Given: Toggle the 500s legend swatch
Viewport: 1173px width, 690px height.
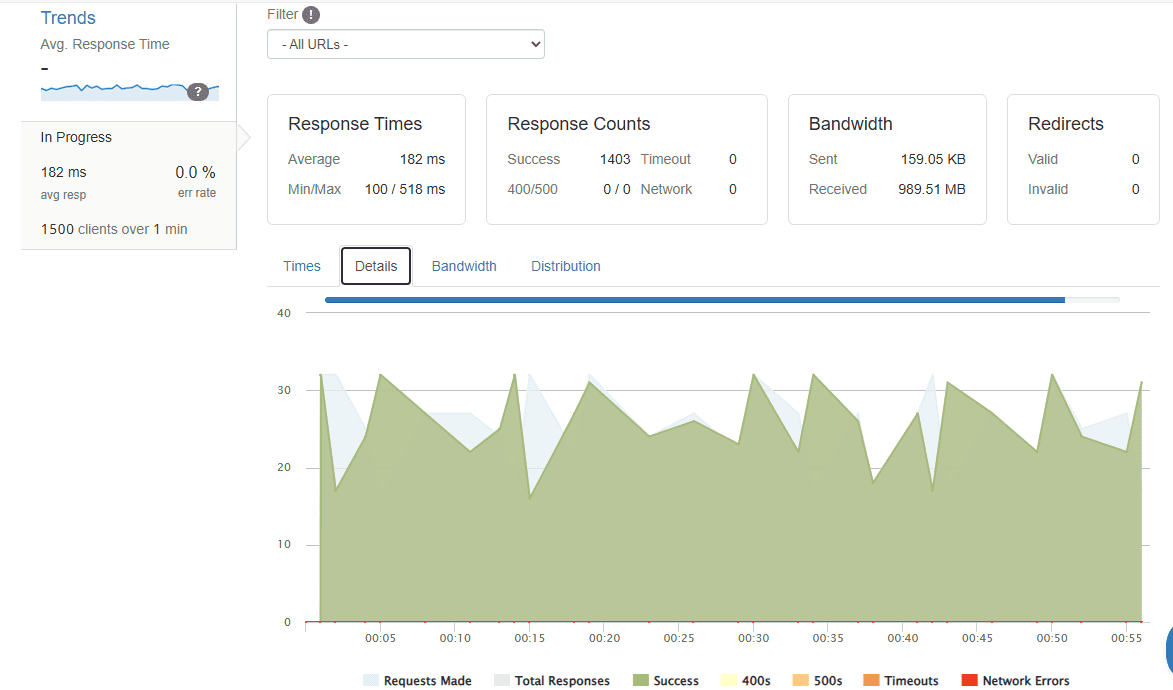Looking at the screenshot, I should click(x=800, y=680).
